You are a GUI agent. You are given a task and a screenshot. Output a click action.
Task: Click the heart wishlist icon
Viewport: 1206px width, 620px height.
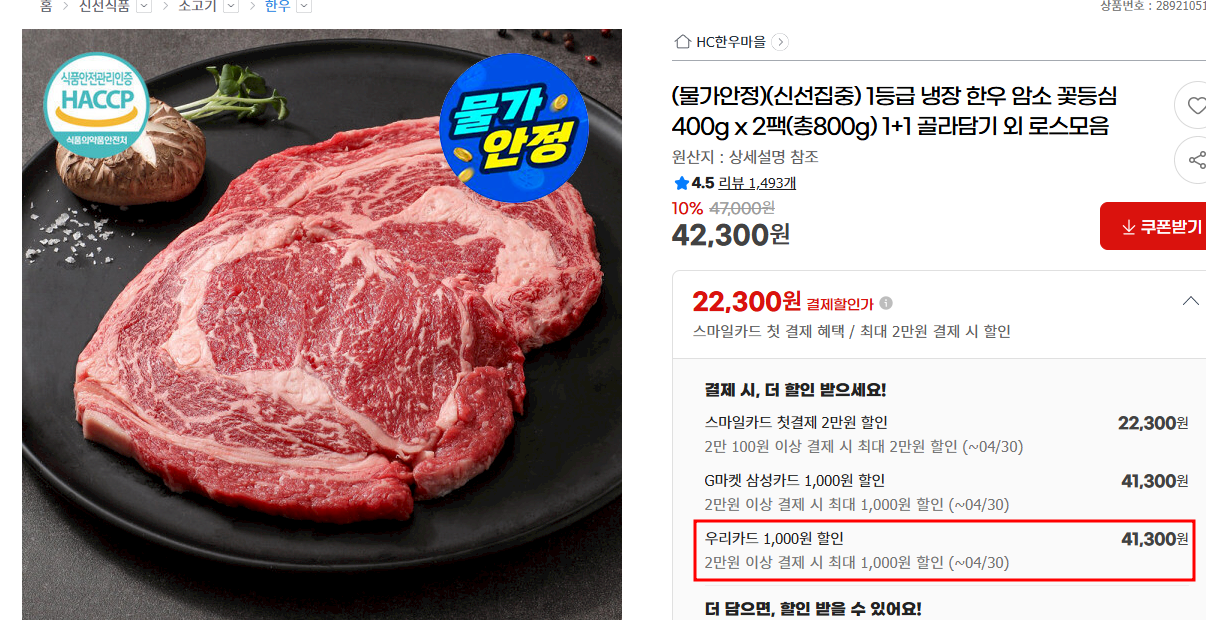coord(1195,105)
